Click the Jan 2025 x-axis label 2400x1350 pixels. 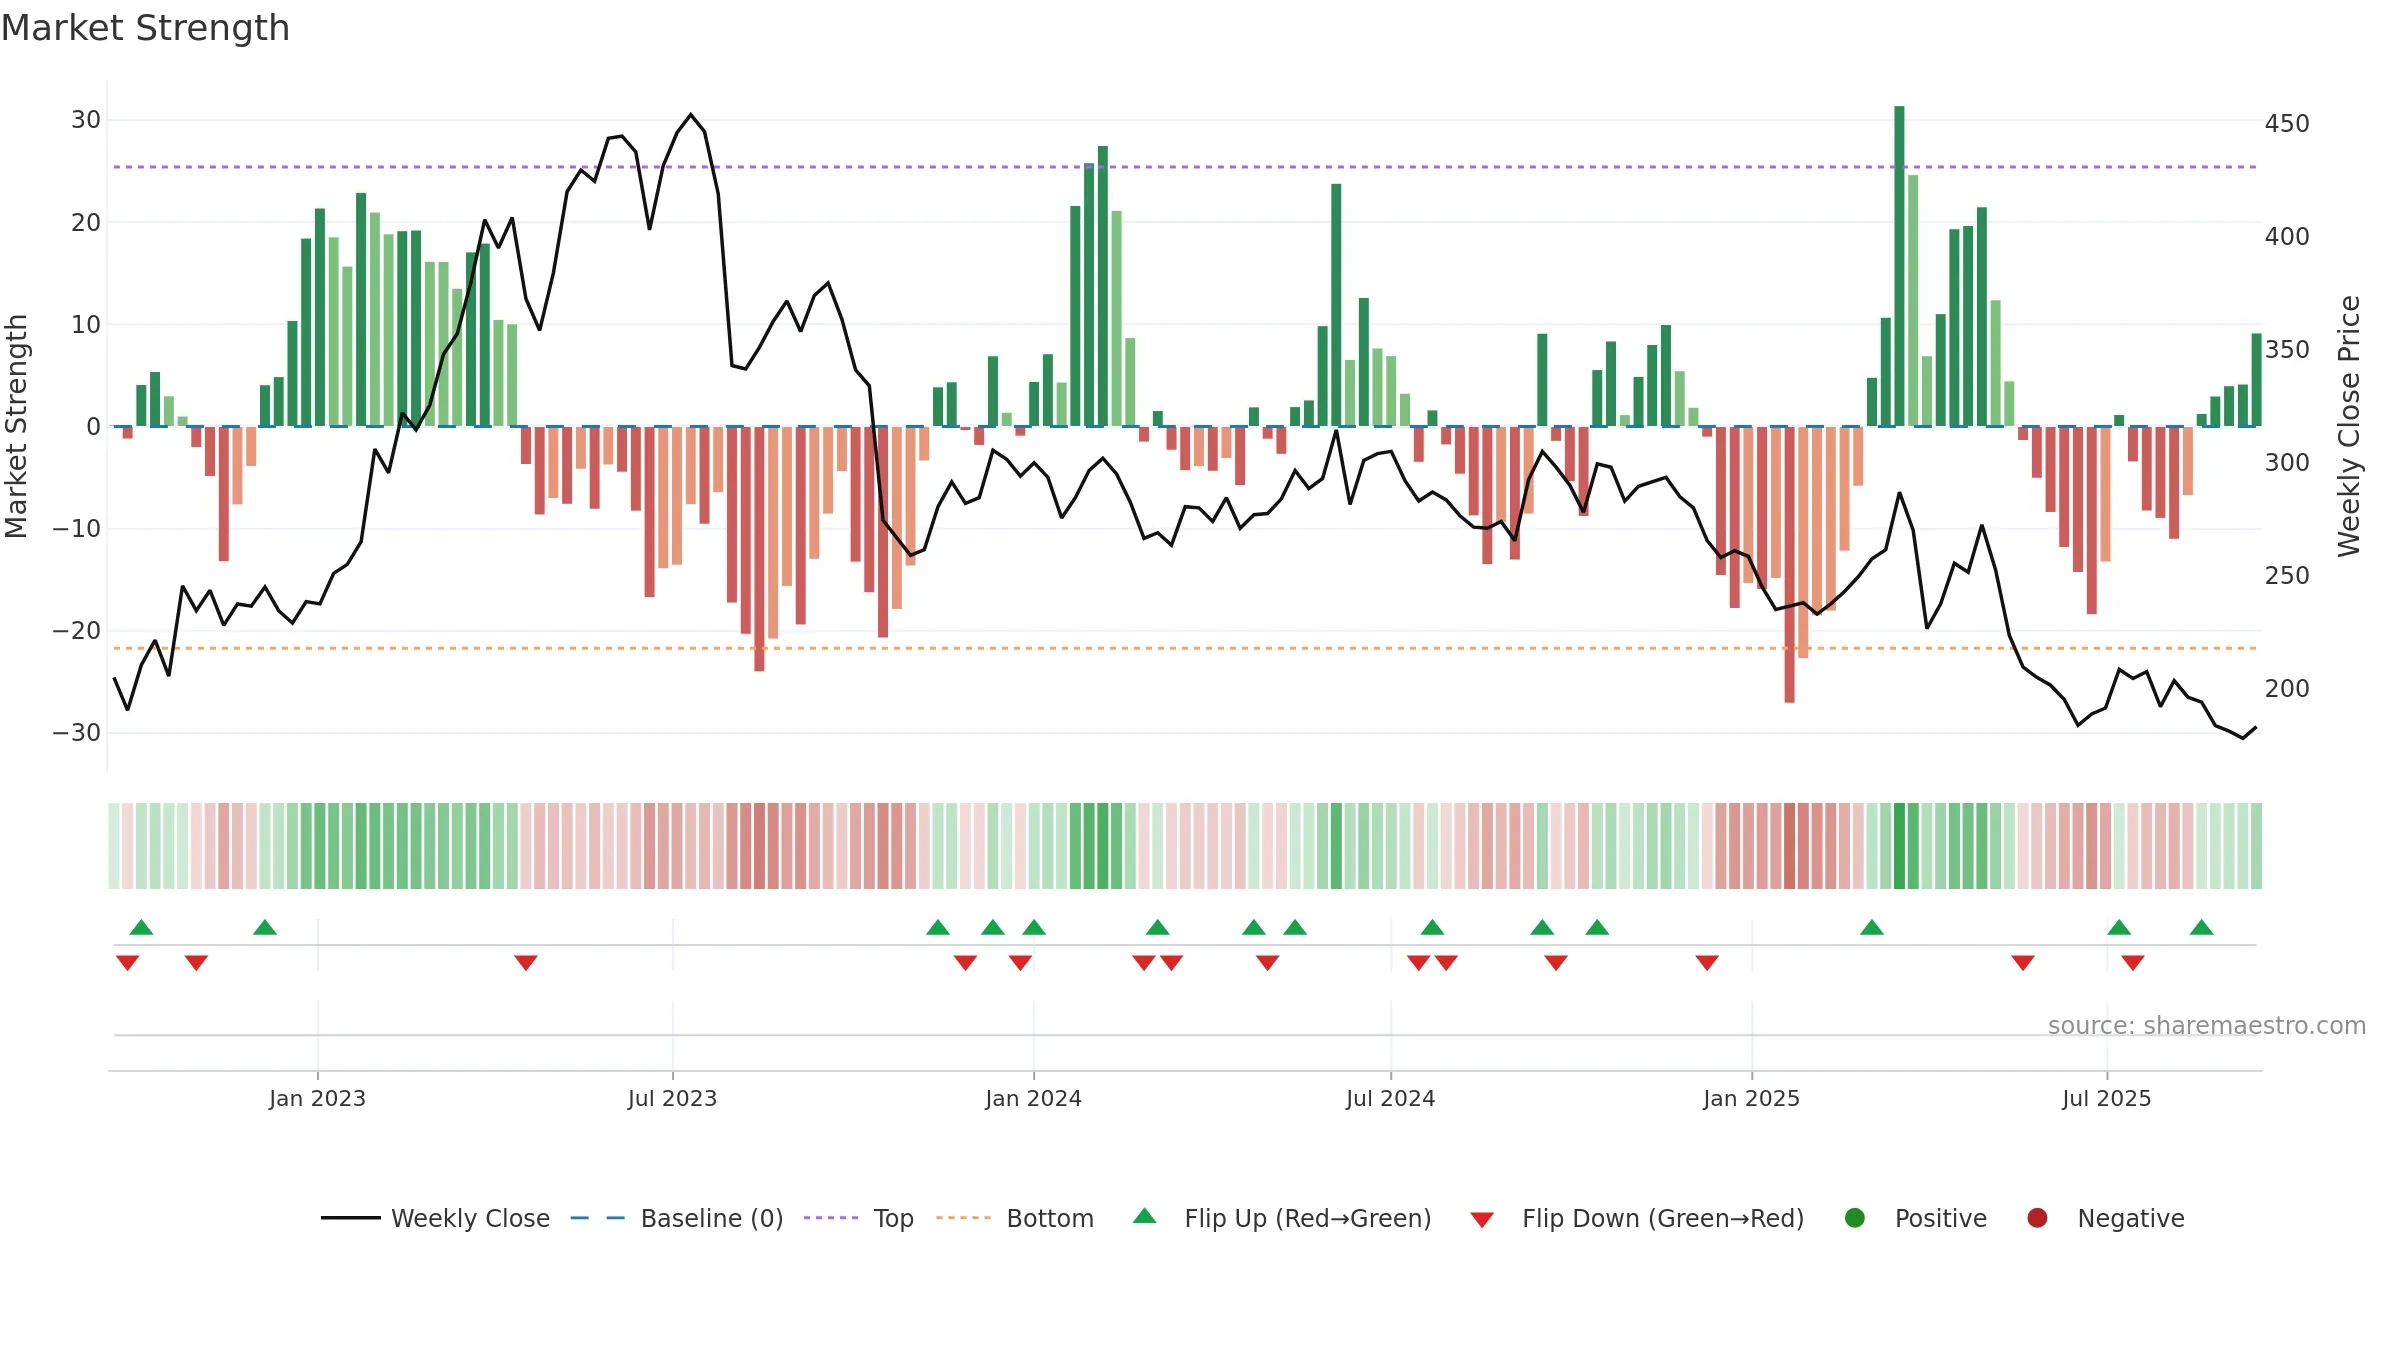click(x=1751, y=1098)
